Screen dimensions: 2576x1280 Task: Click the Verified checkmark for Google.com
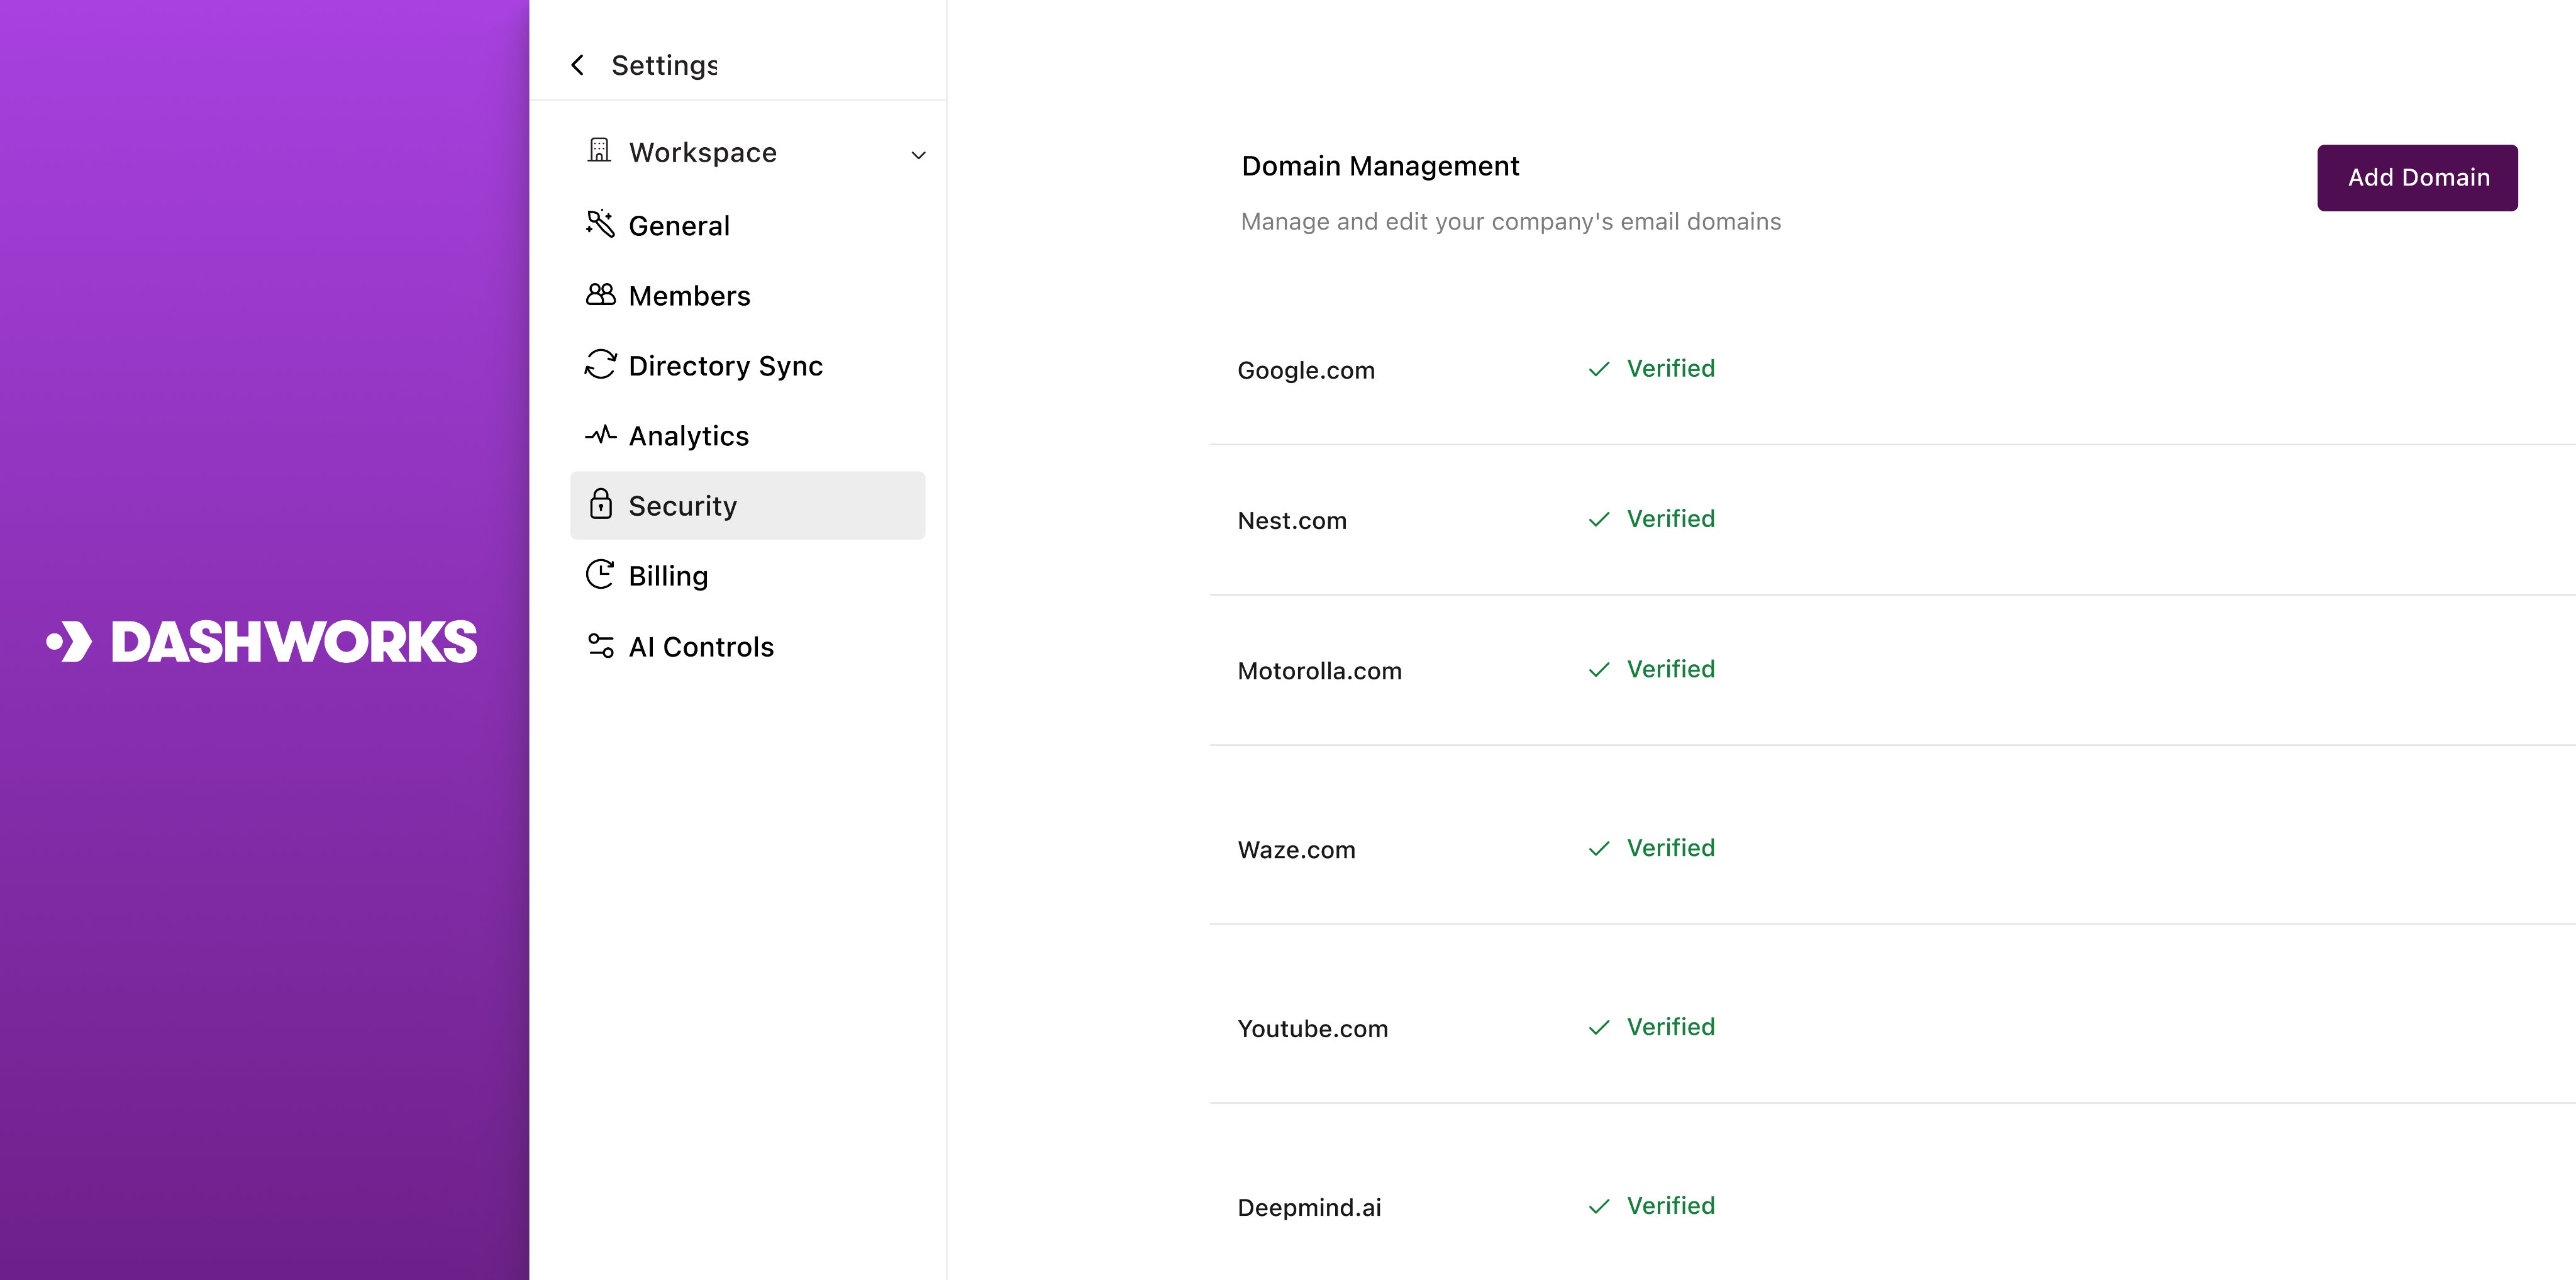[1599, 369]
